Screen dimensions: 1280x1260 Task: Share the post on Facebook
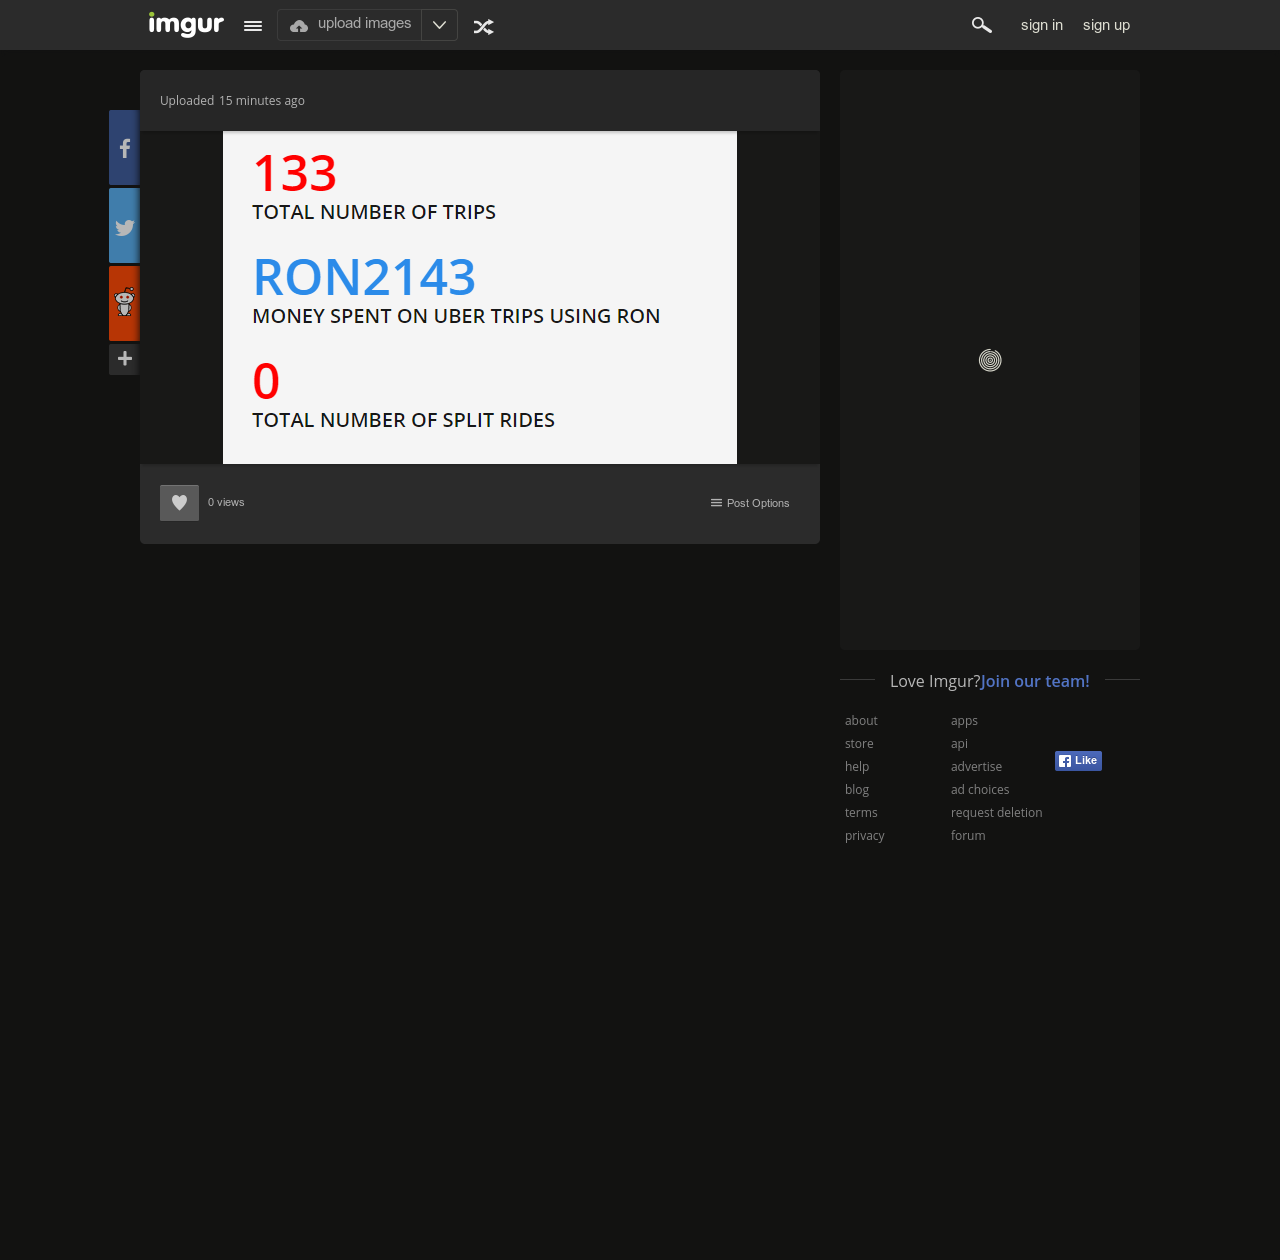click(x=124, y=148)
